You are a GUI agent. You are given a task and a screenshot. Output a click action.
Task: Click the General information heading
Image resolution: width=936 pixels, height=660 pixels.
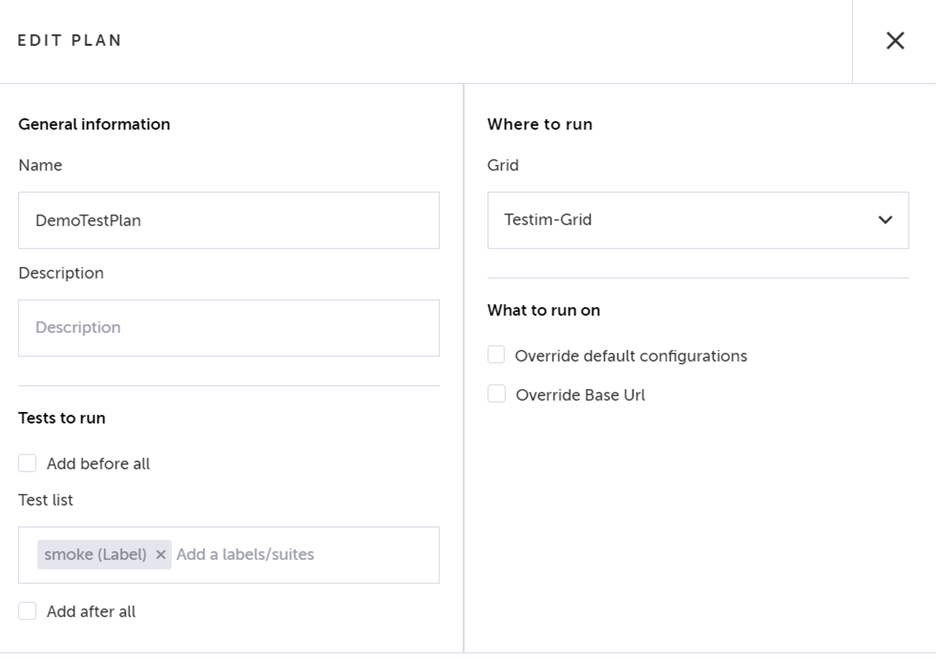[x=94, y=124]
